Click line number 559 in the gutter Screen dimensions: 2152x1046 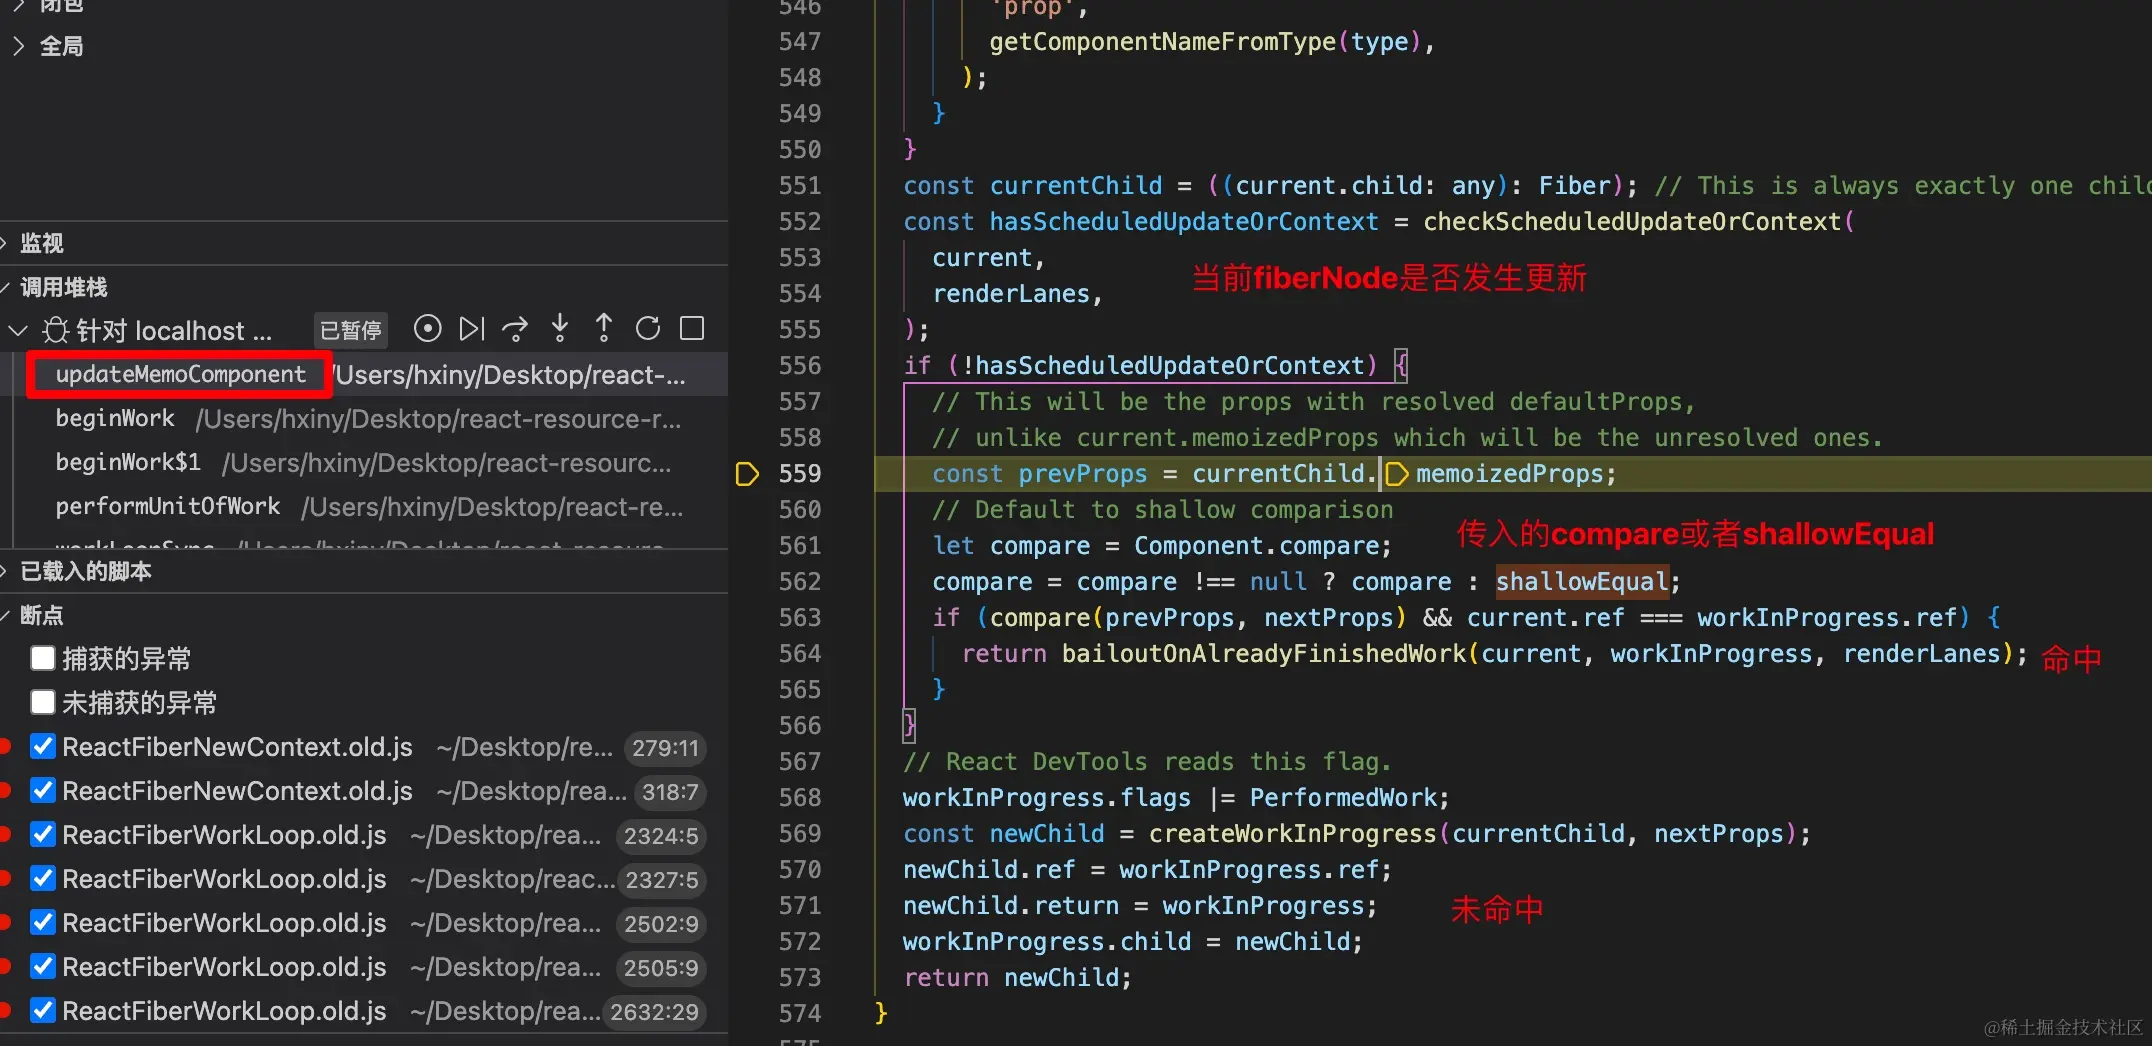[x=799, y=474]
